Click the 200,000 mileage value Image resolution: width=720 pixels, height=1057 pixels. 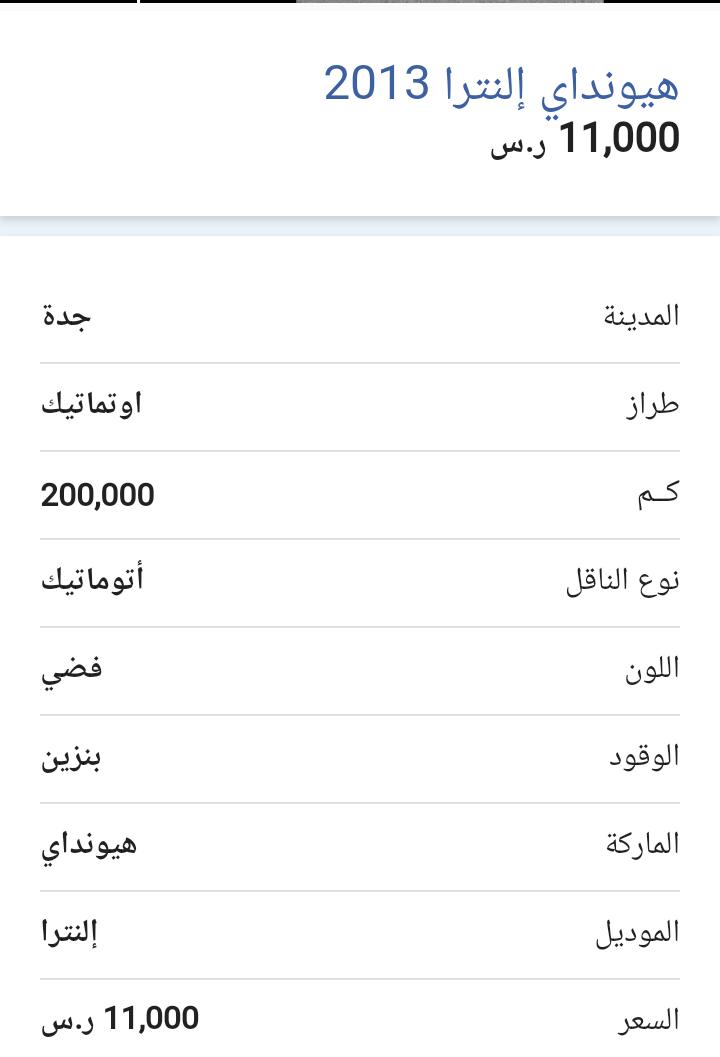[98, 495]
